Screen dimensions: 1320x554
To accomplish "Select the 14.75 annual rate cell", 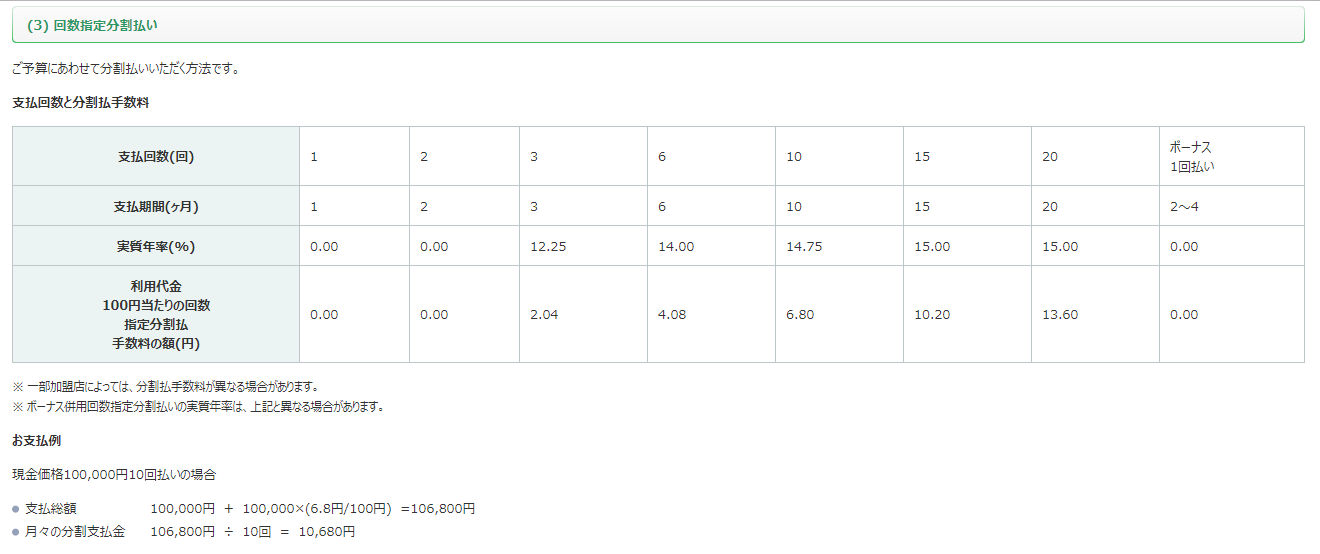I will [x=804, y=247].
